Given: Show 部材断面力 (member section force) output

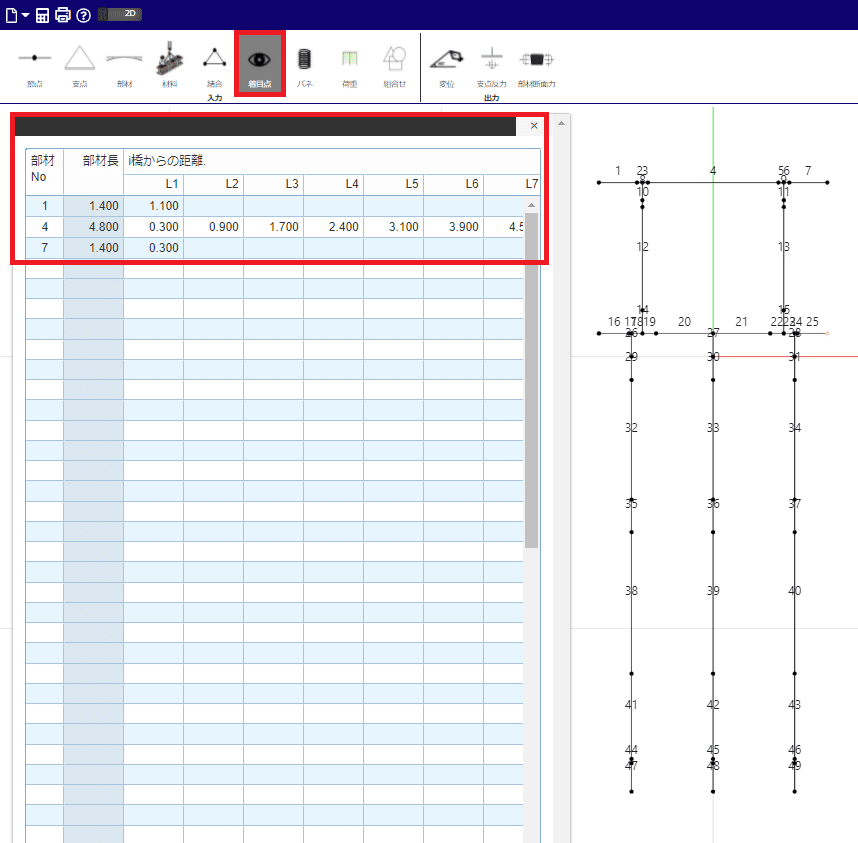Looking at the screenshot, I should tap(537, 66).
